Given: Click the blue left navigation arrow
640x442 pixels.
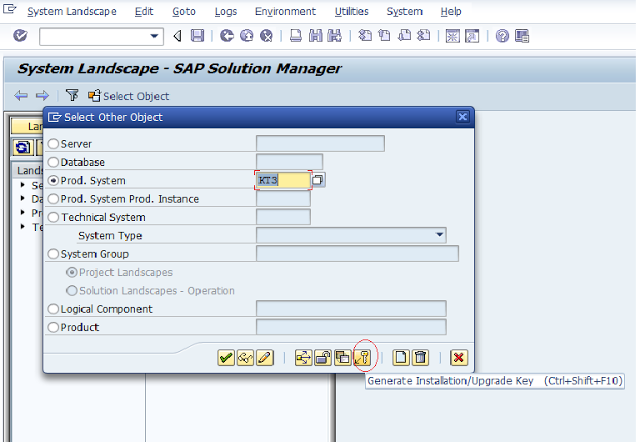Looking at the screenshot, I should 21,96.
